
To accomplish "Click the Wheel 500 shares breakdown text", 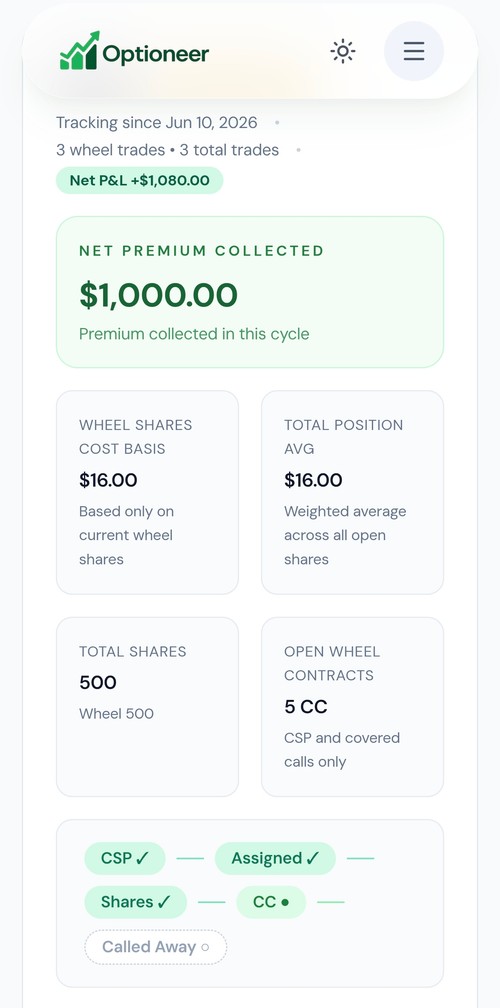I will point(116,714).
